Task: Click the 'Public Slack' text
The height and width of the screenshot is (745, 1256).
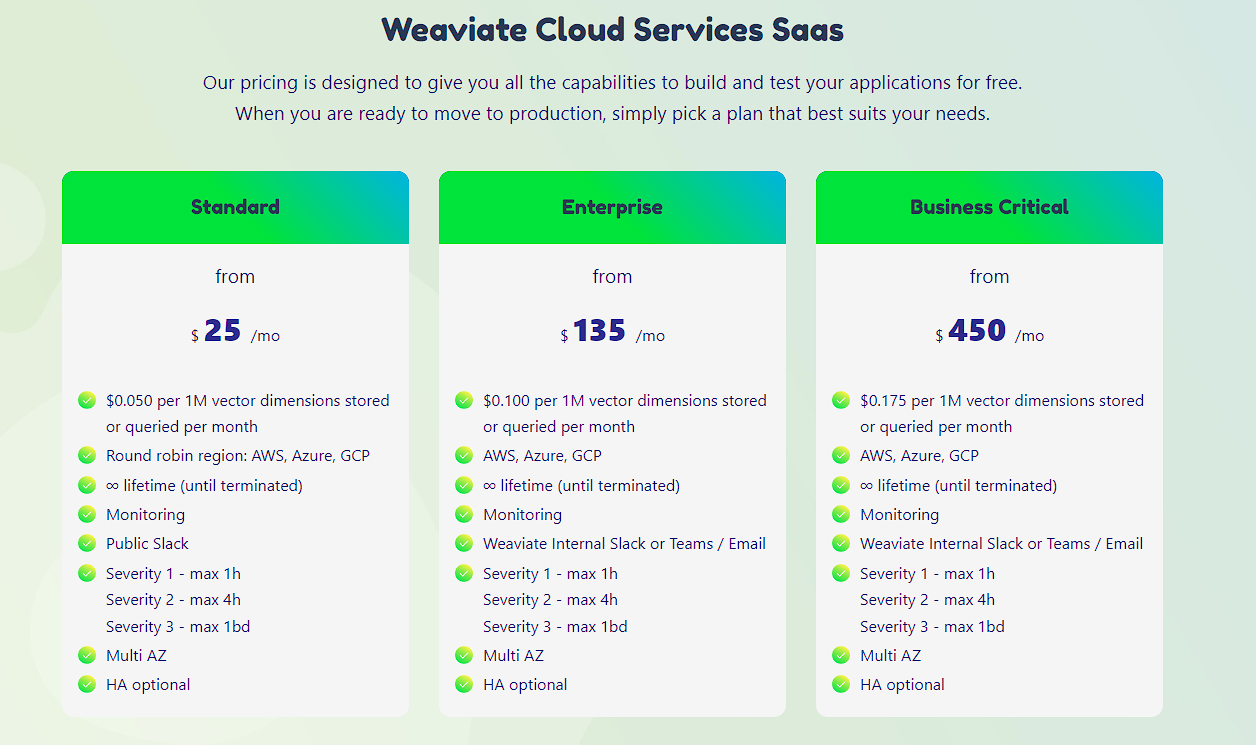Action: click(147, 543)
